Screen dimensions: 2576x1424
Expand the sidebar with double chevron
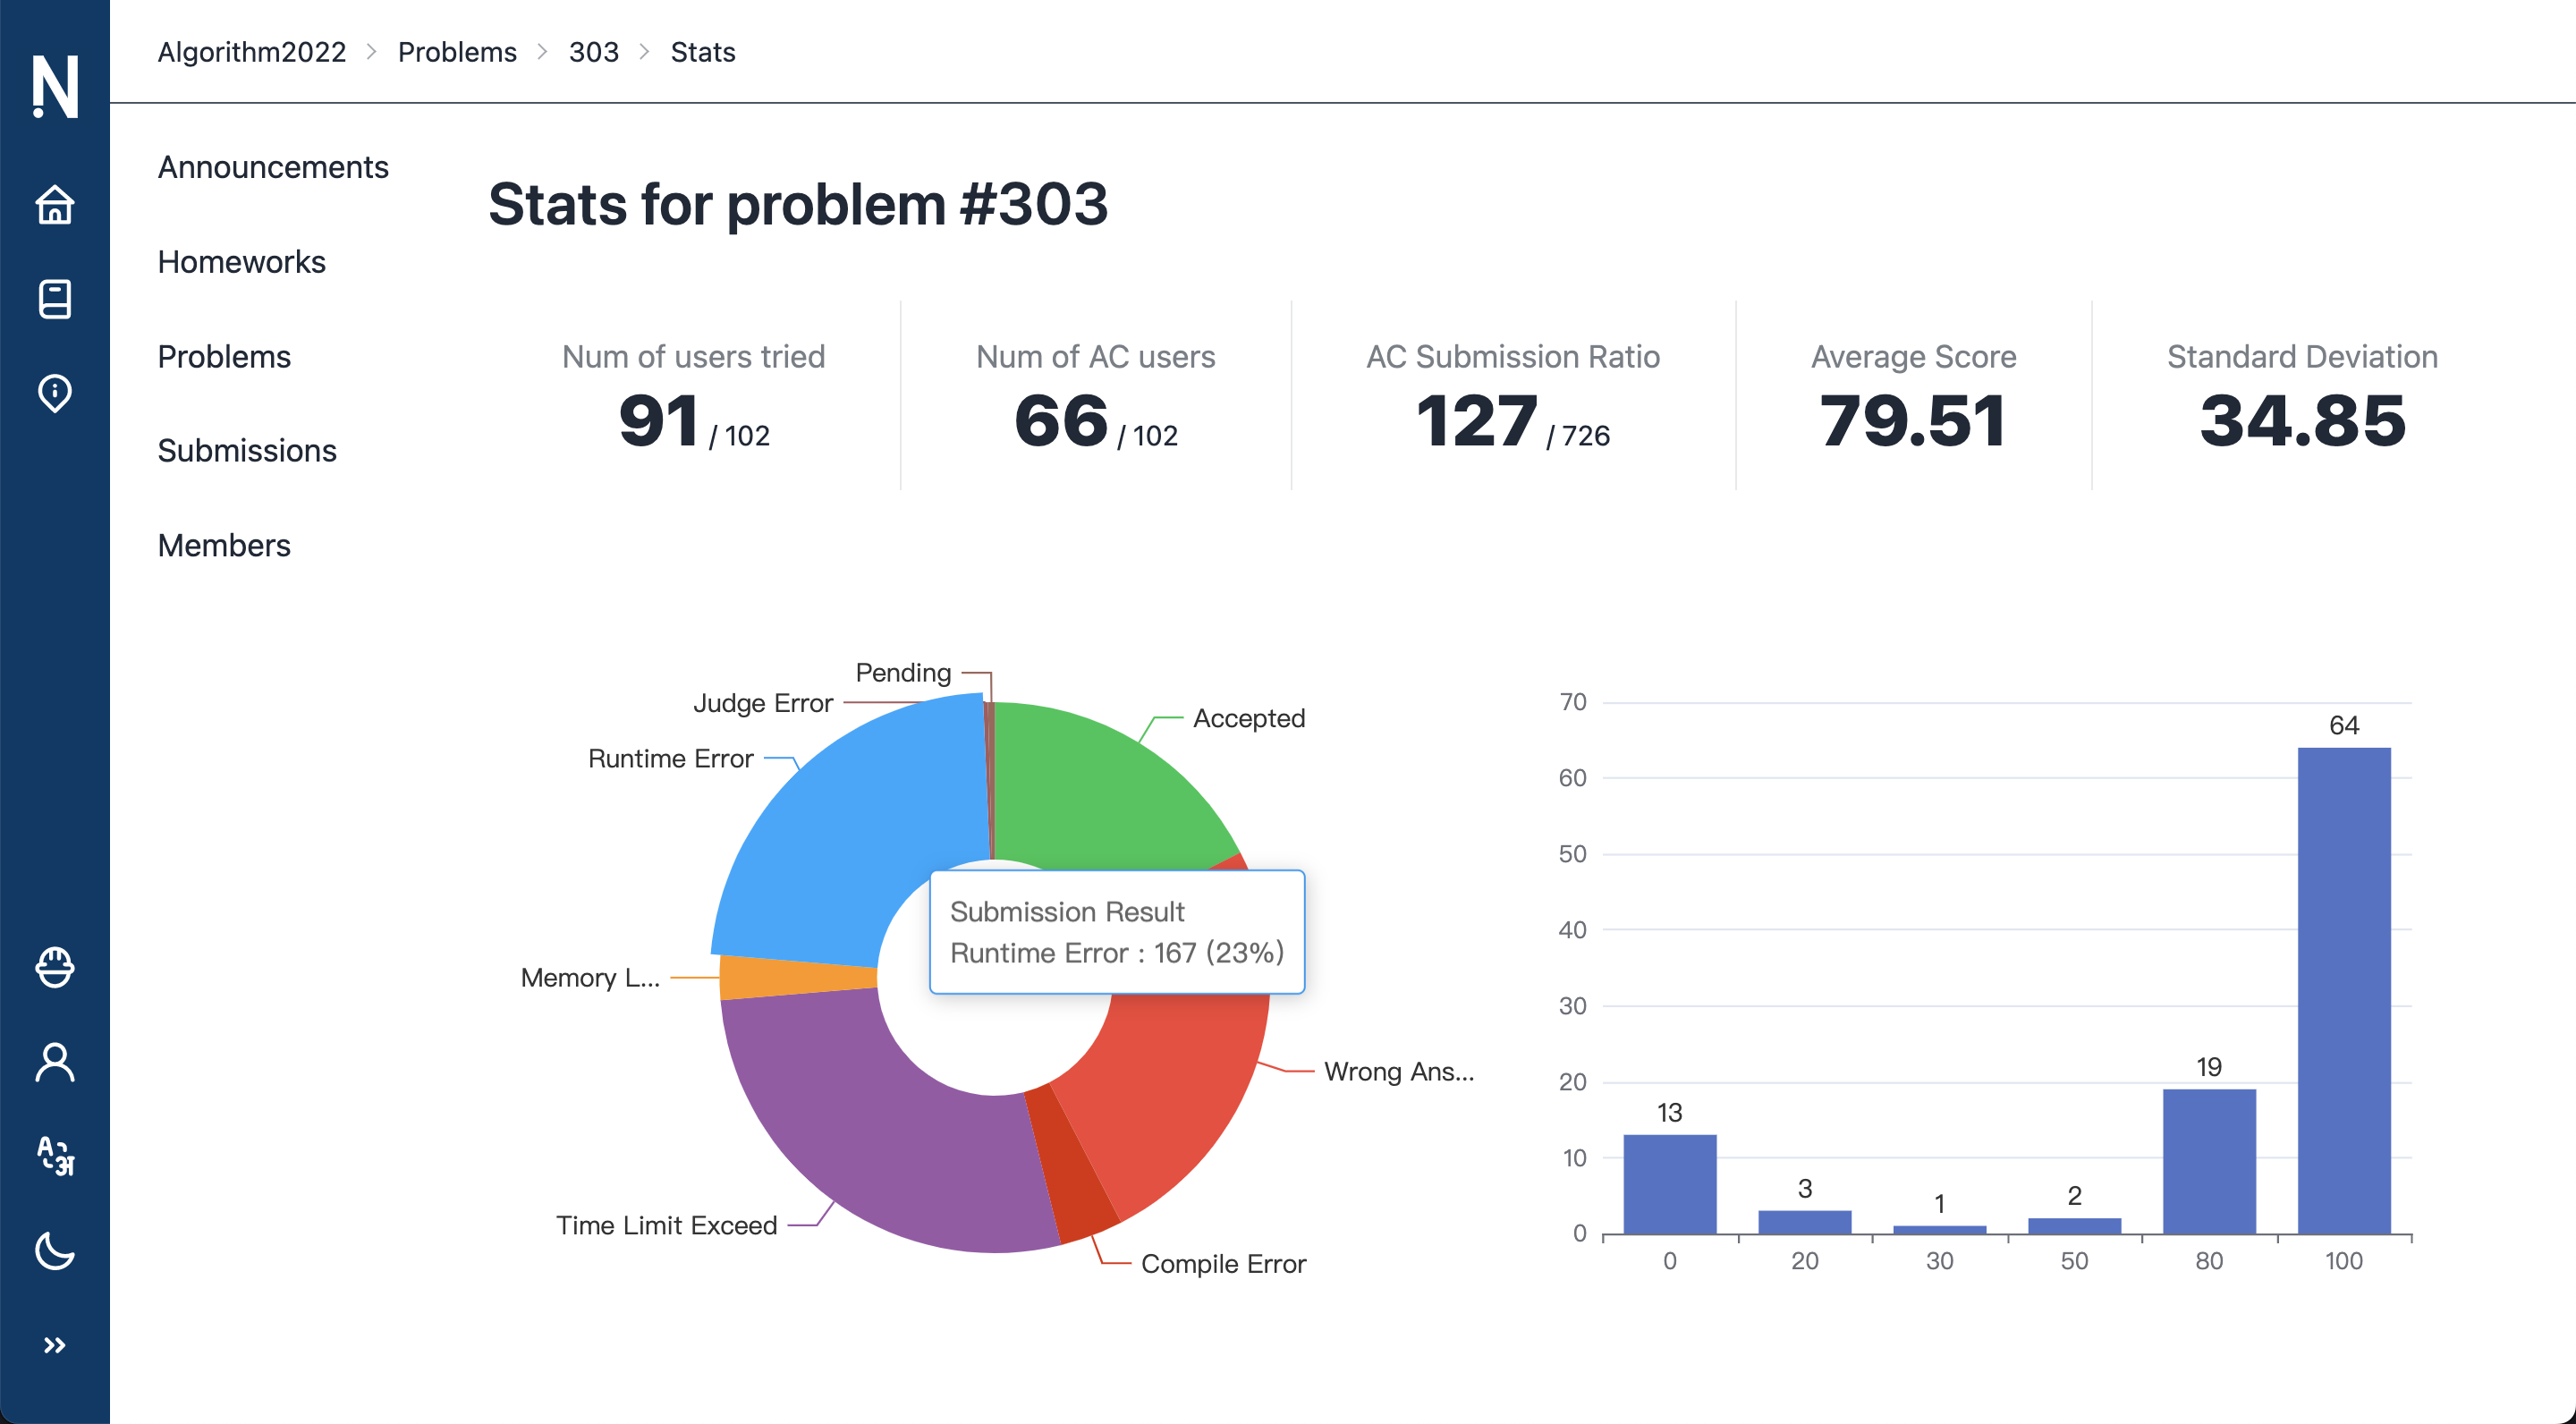tap(54, 1345)
